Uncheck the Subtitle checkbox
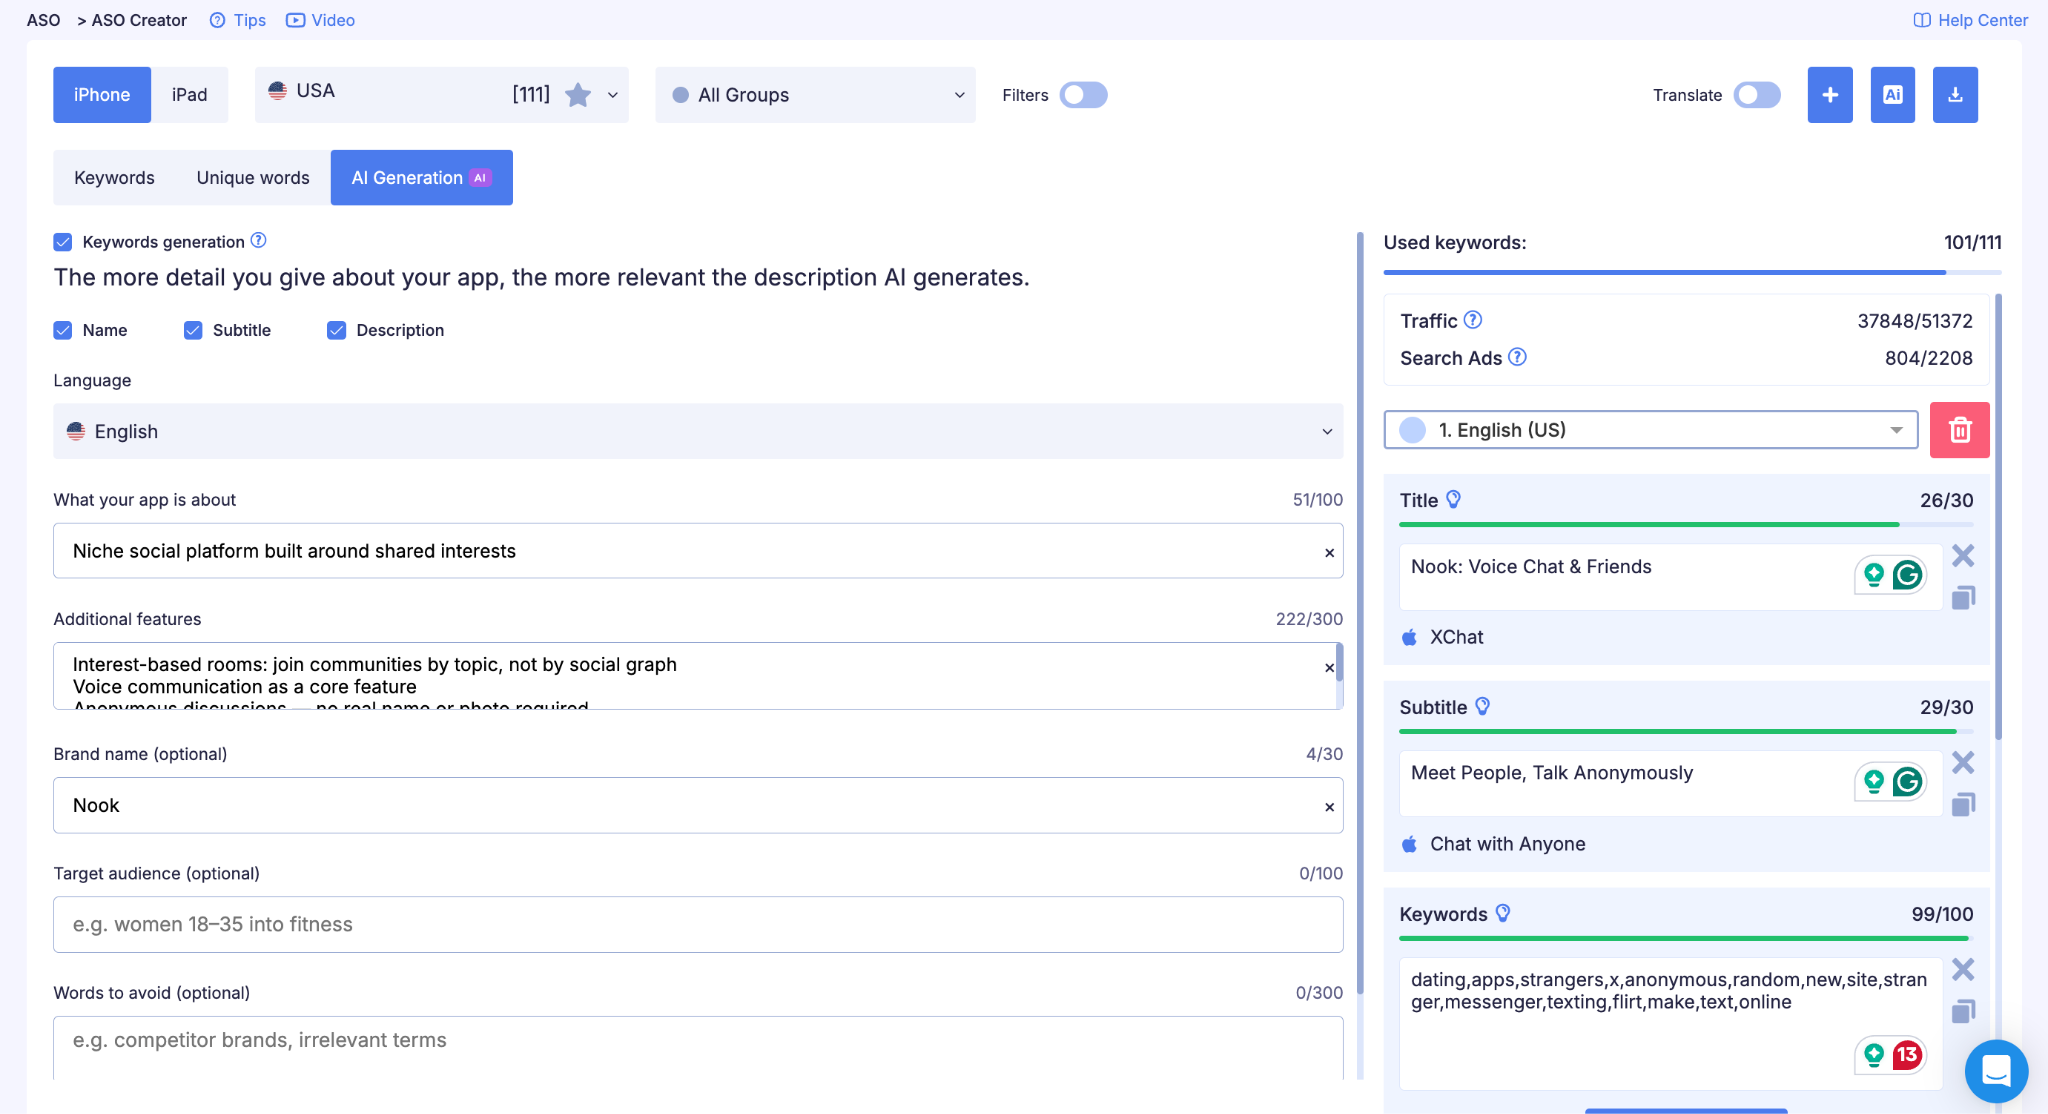Viewport: 2048px width, 1114px height. (x=193, y=330)
